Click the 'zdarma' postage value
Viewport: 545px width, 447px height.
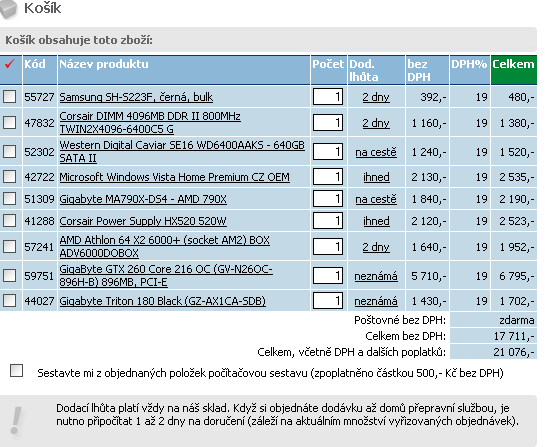517,320
